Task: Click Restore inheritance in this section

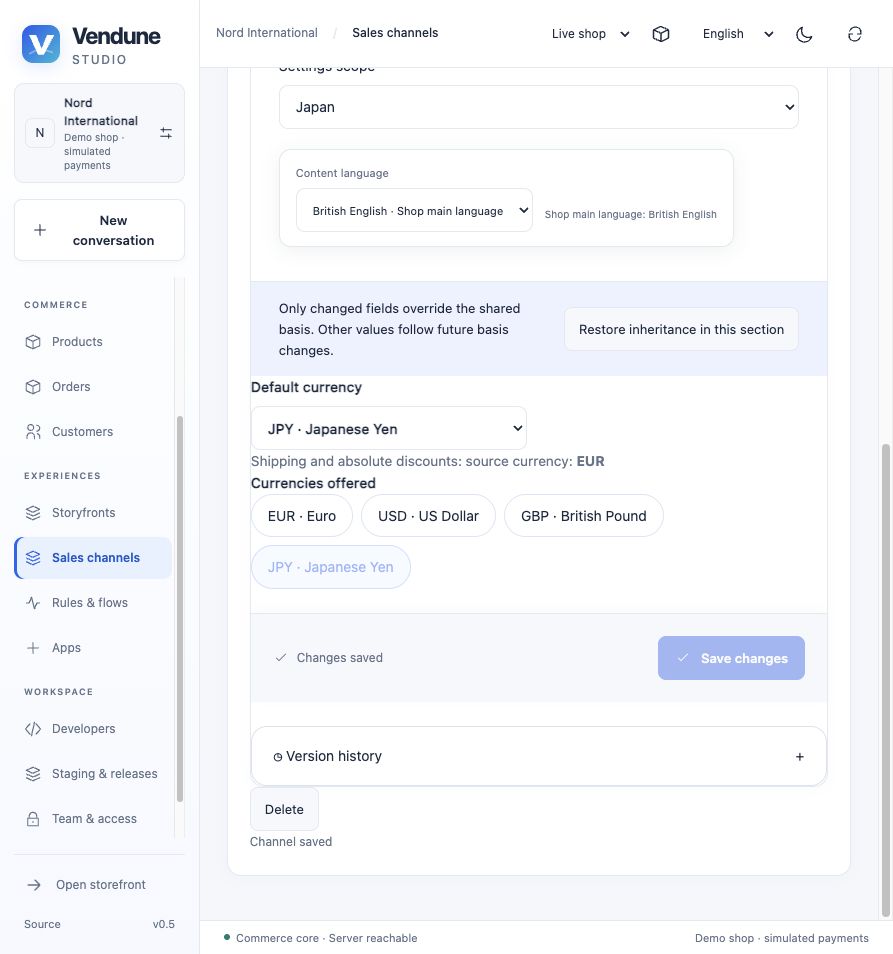Action: pyautogui.click(x=681, y=329)
